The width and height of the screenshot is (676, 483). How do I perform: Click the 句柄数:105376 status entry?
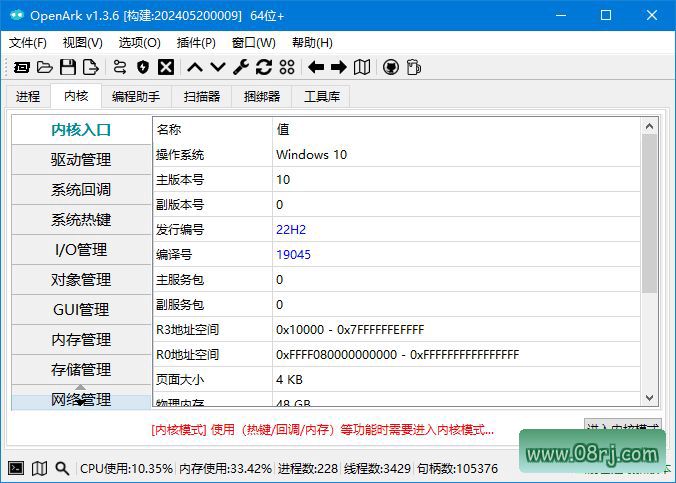coord(457,468)
